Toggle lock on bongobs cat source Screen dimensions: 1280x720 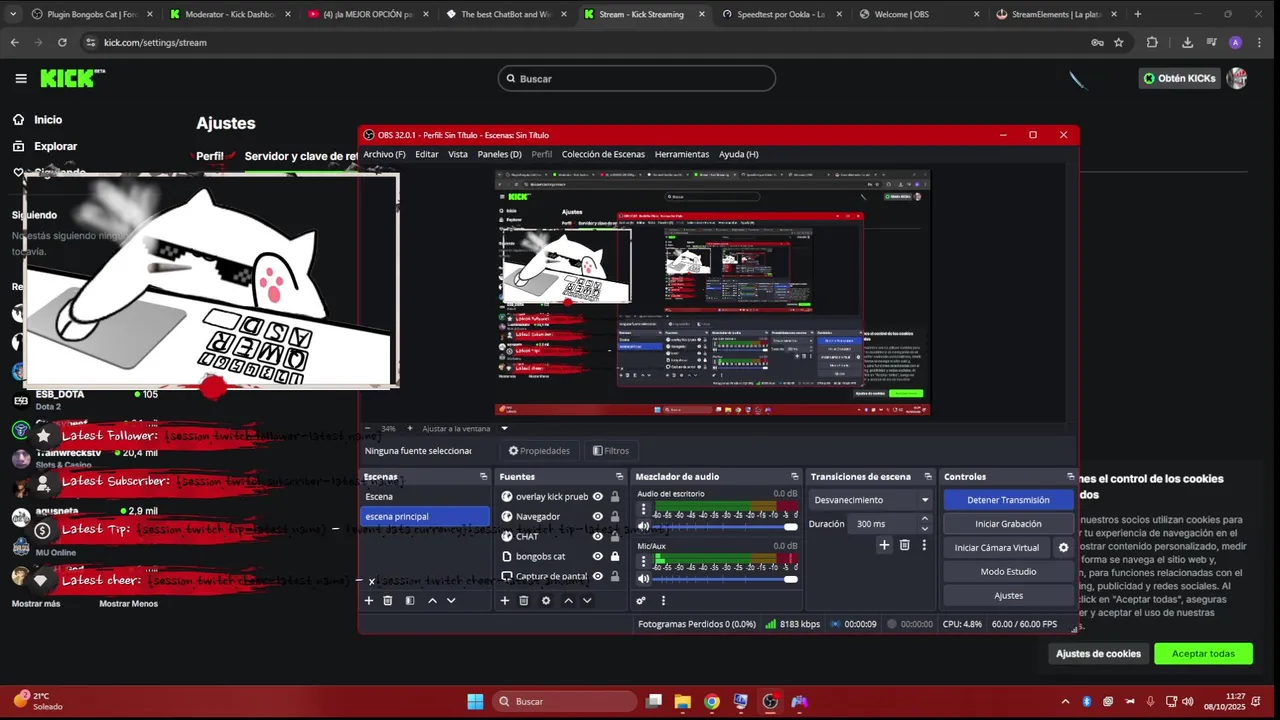[614, 556]
